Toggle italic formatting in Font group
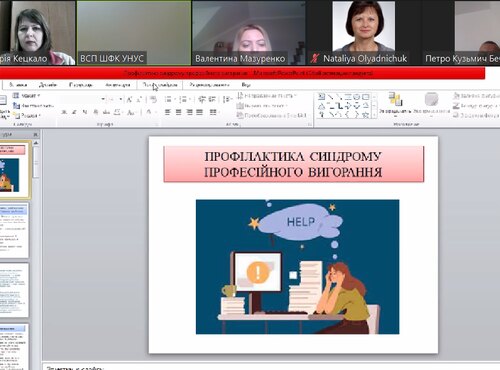 pyautogui.click(x=74, y=112)
